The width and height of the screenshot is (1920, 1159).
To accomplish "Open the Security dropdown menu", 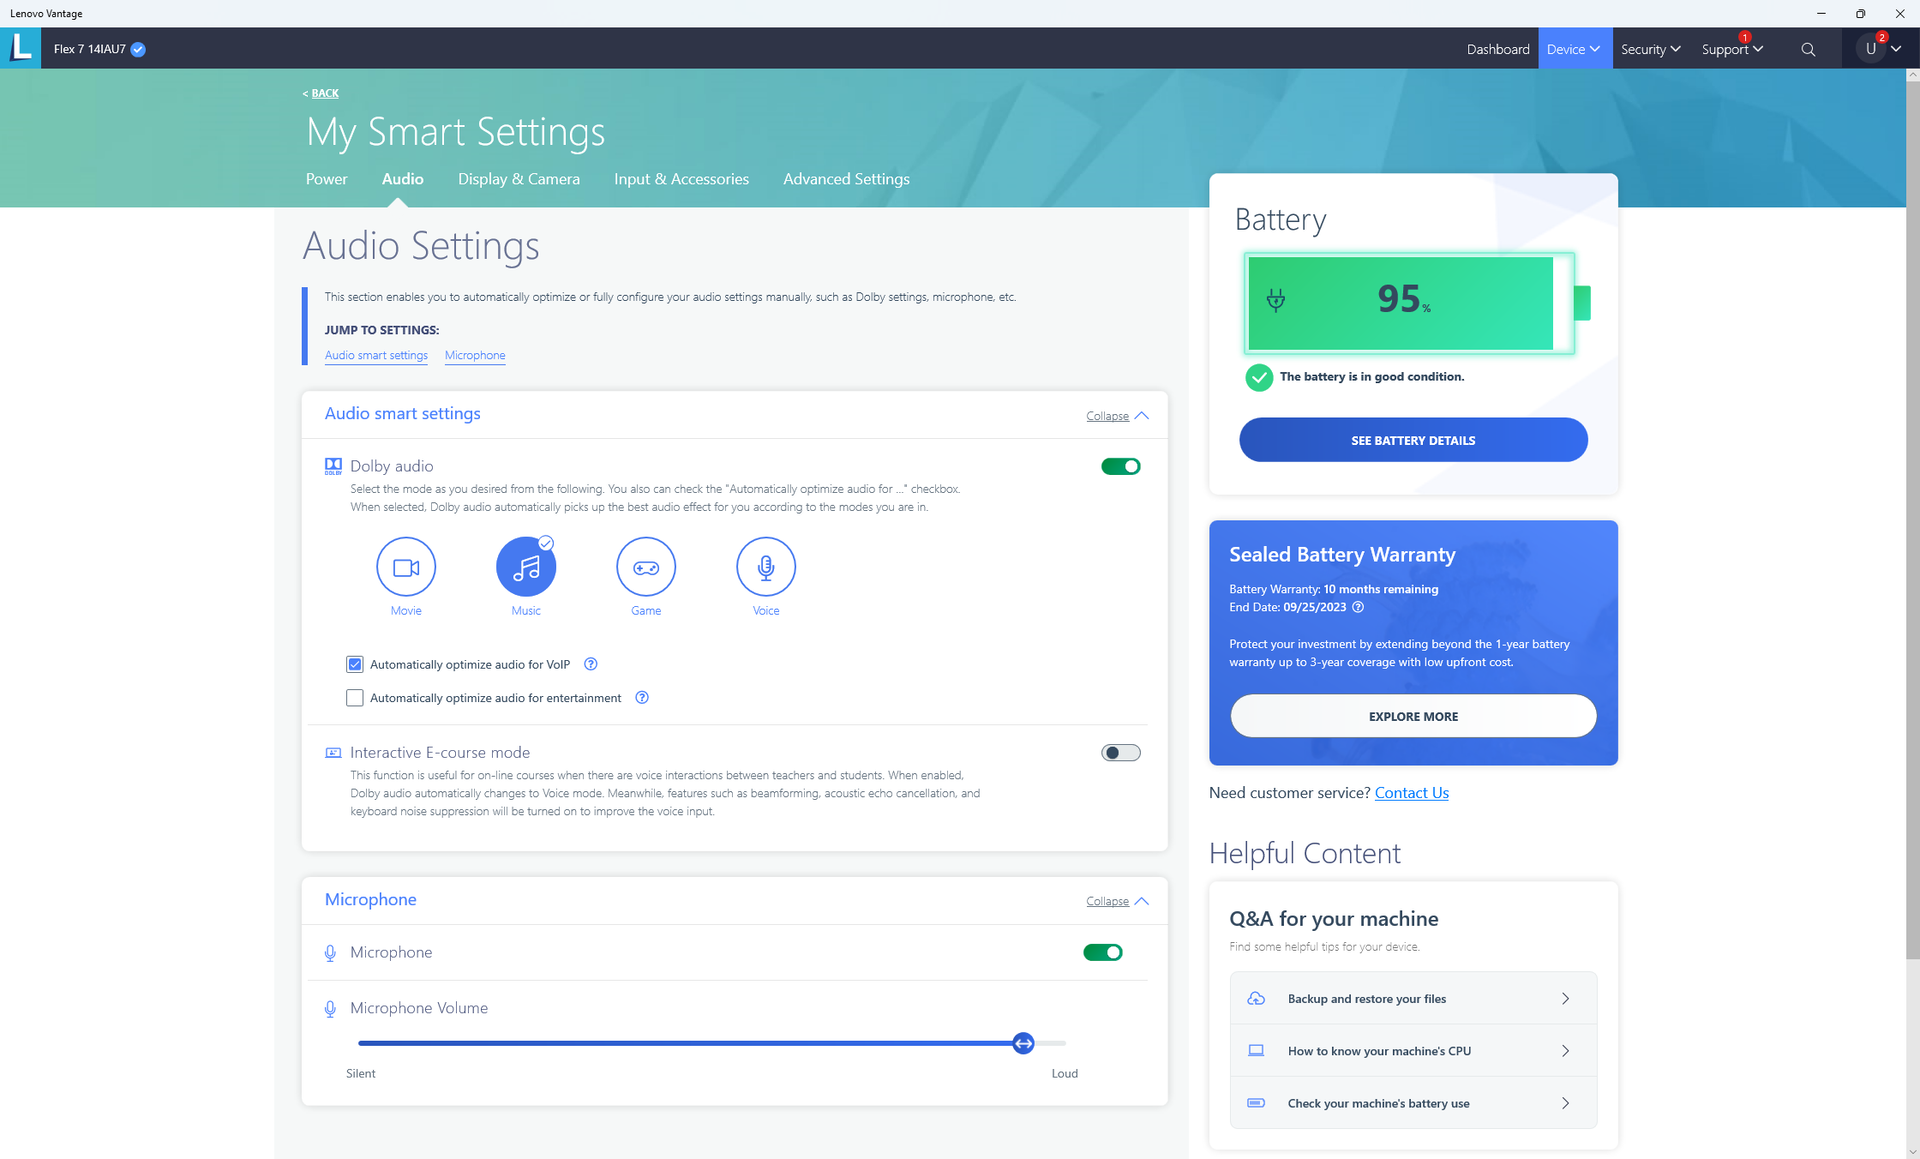I will [x=1650, y=49].
